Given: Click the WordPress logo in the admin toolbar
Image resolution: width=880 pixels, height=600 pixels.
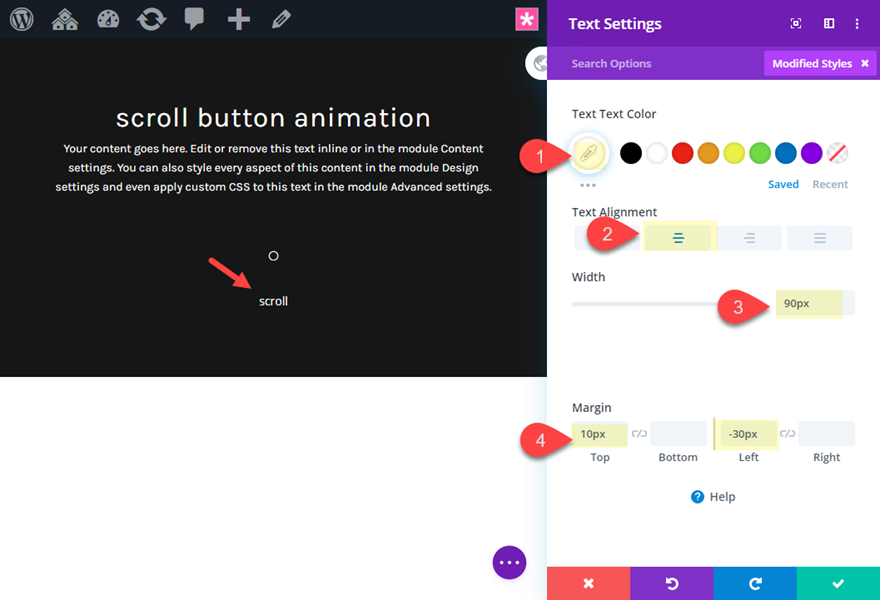Looking at the screenshot, I should pyautogui.click(x=22, y=18).
